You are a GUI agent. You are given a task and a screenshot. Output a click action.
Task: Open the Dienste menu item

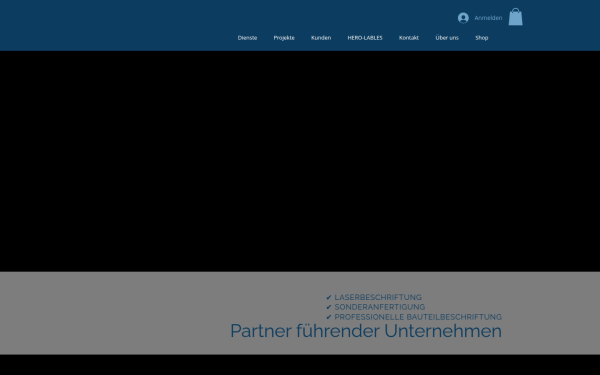247,38
